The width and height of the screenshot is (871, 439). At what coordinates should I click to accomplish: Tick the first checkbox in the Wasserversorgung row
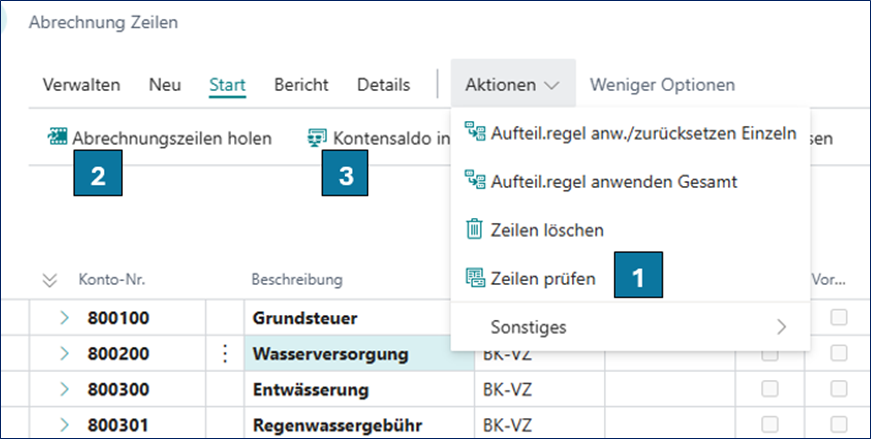pos(769,355)
